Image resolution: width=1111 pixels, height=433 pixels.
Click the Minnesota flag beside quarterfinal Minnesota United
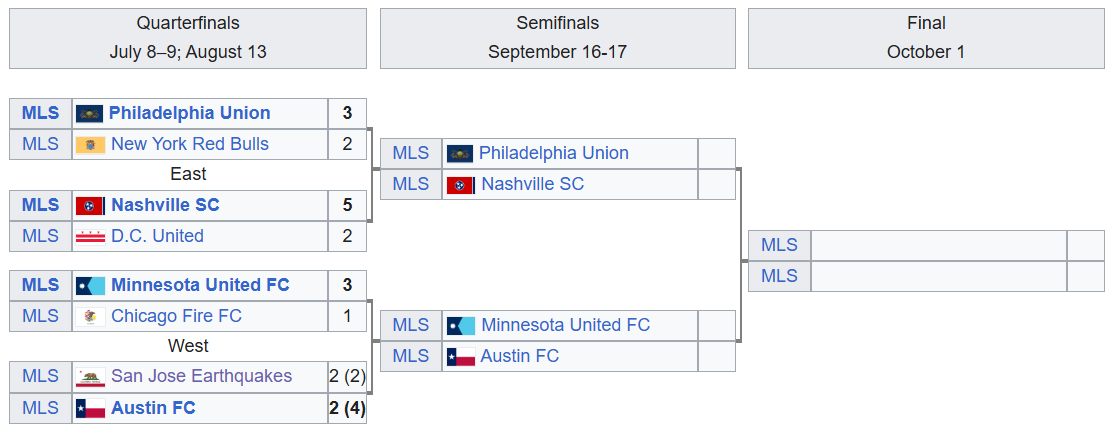point(90,286)
